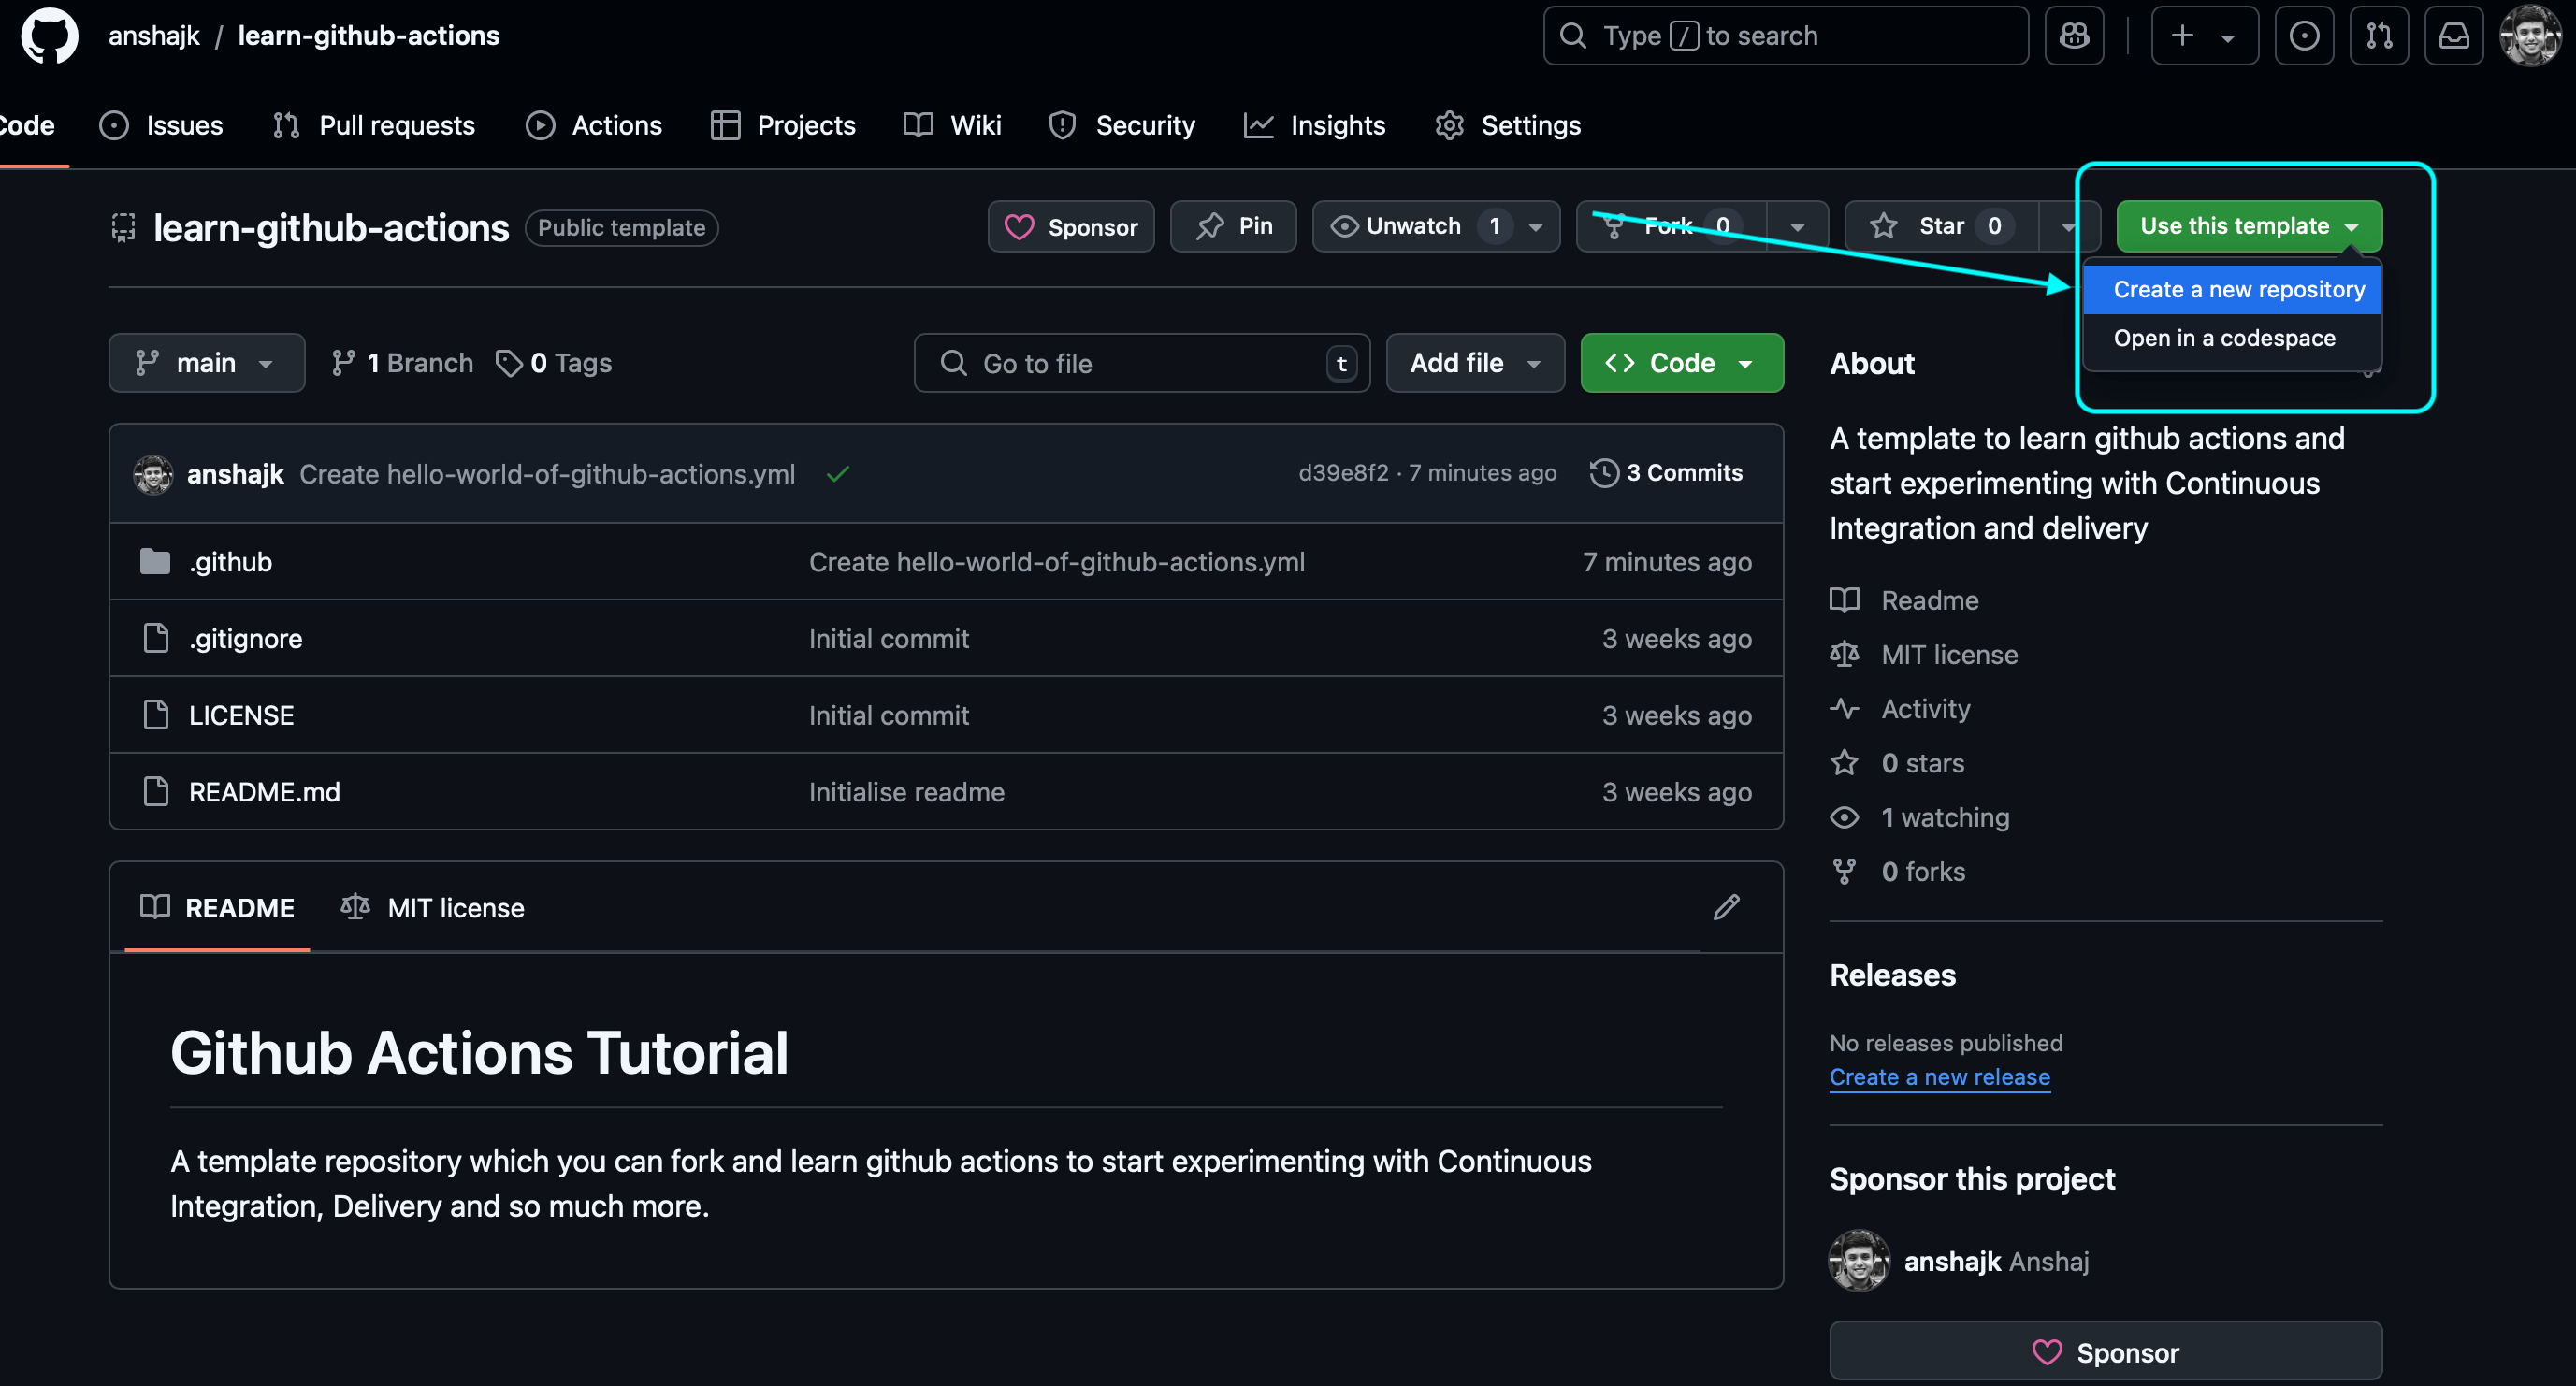Open the green Code dropdown
This screenshot has height=1386, width=2576.
[x=1681, y=363]
